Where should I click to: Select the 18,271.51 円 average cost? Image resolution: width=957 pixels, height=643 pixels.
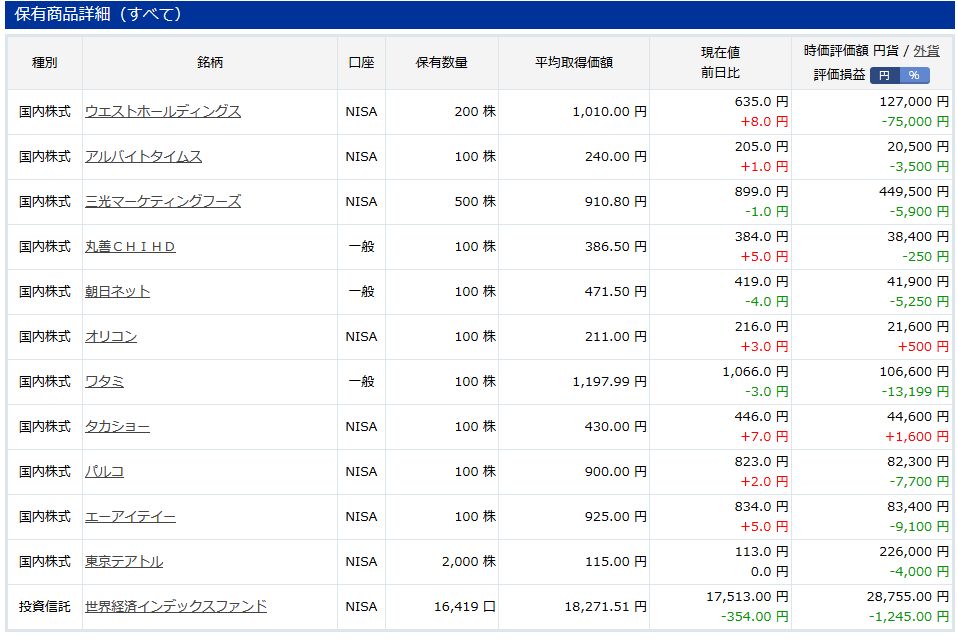point(605,606)
